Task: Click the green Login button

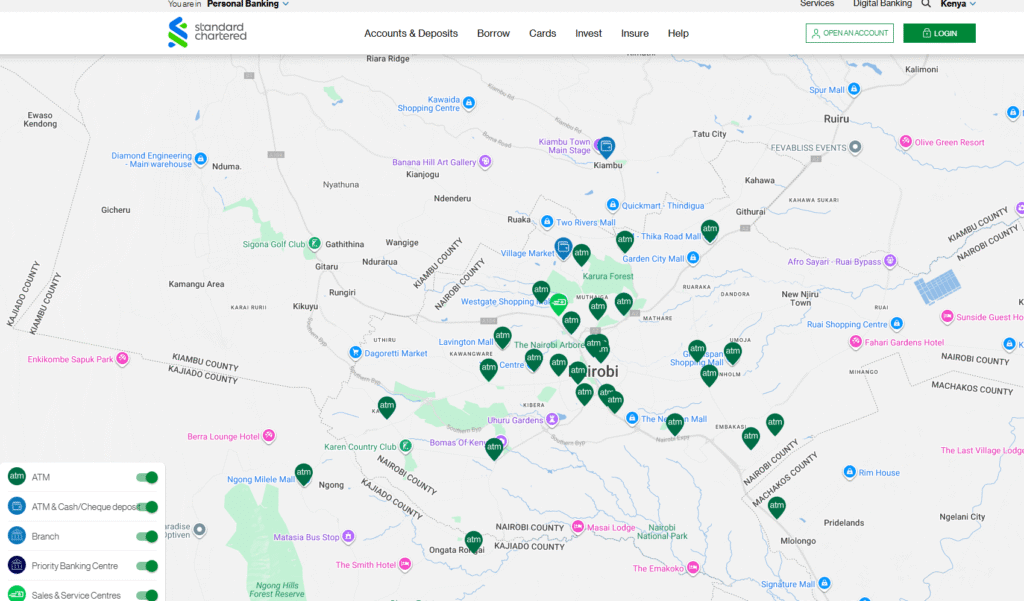Action: coord(939,33)
